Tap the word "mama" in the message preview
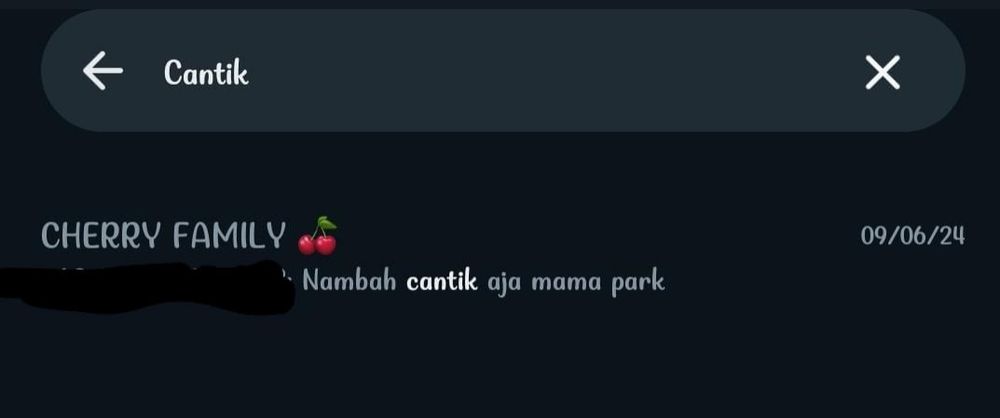The image size is (1000, 418). point(566,282)
